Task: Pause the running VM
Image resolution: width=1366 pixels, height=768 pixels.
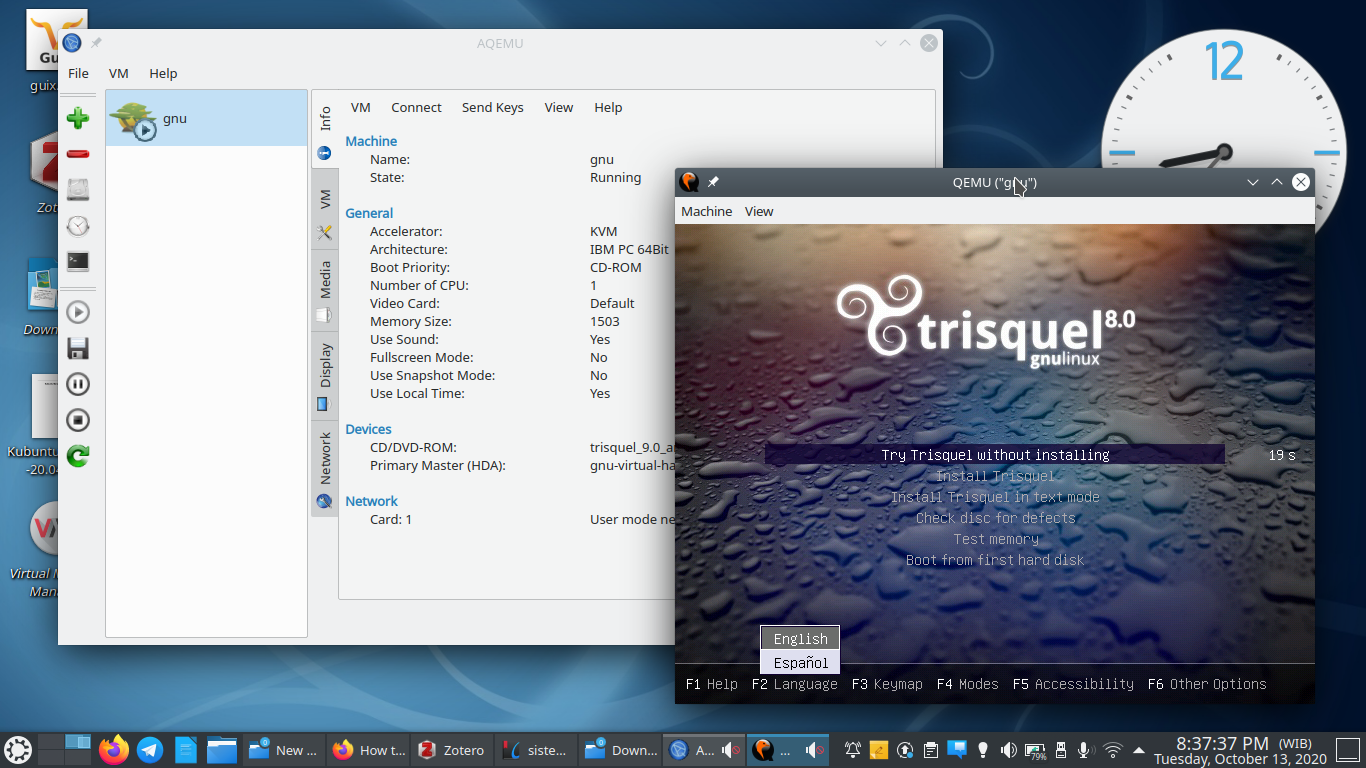Action: pos(78,384)
